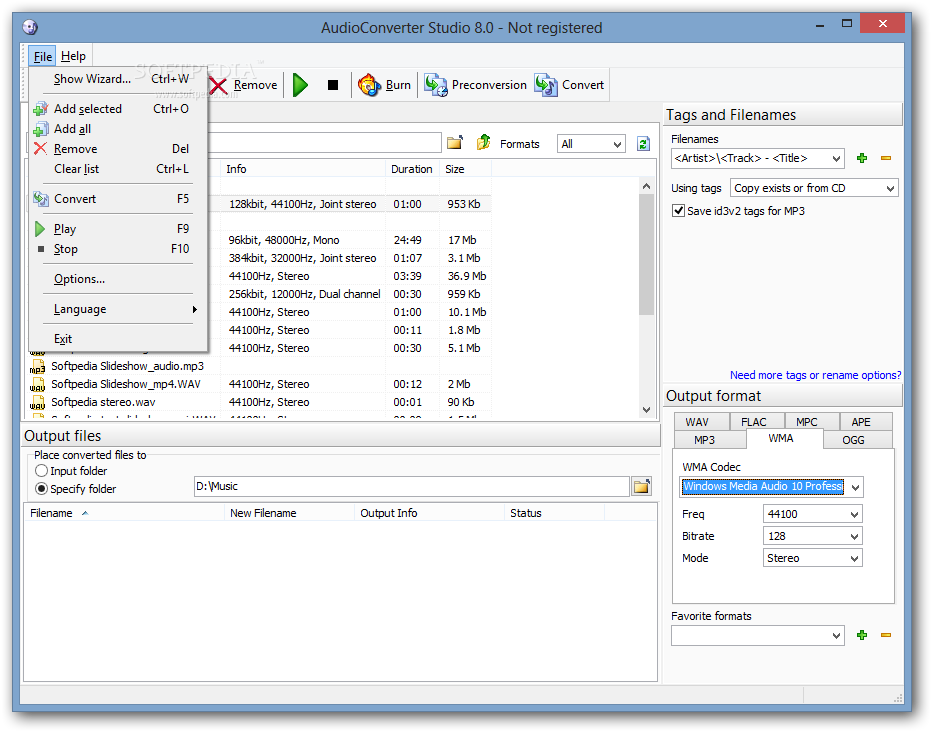The image size is (932, 732).
Task: Select Show Wizard... menu entry
Action: pos(118,79)
